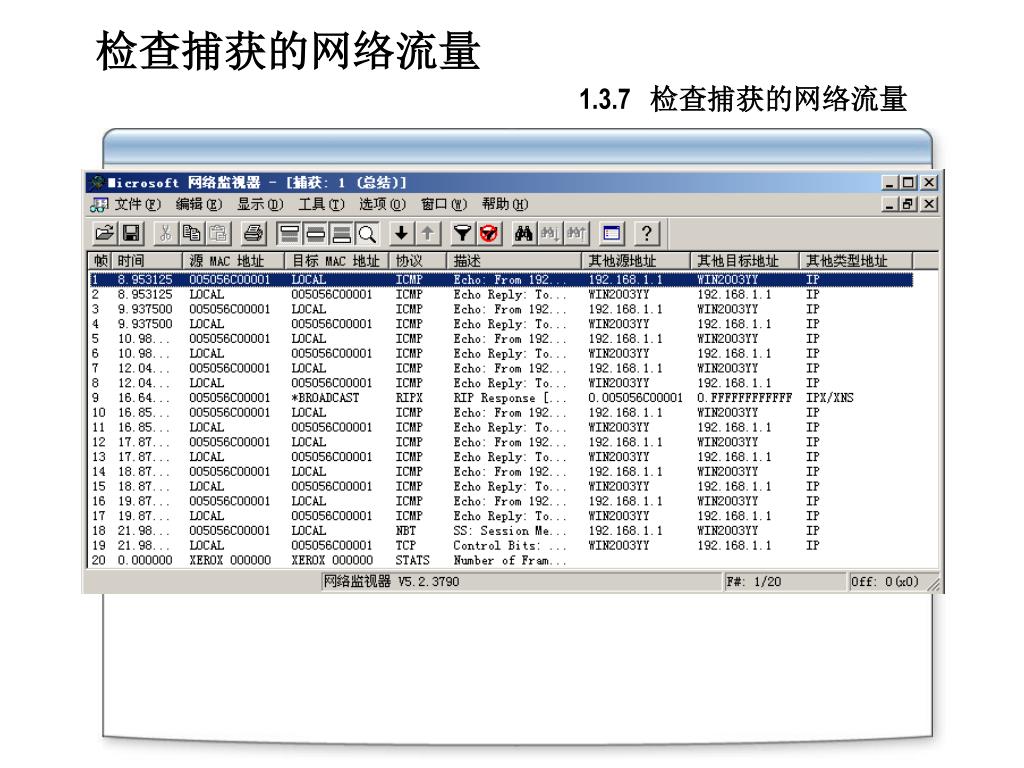Select frame number 20
Viewport: 1024px width, 768px height.
click(99, 560)
